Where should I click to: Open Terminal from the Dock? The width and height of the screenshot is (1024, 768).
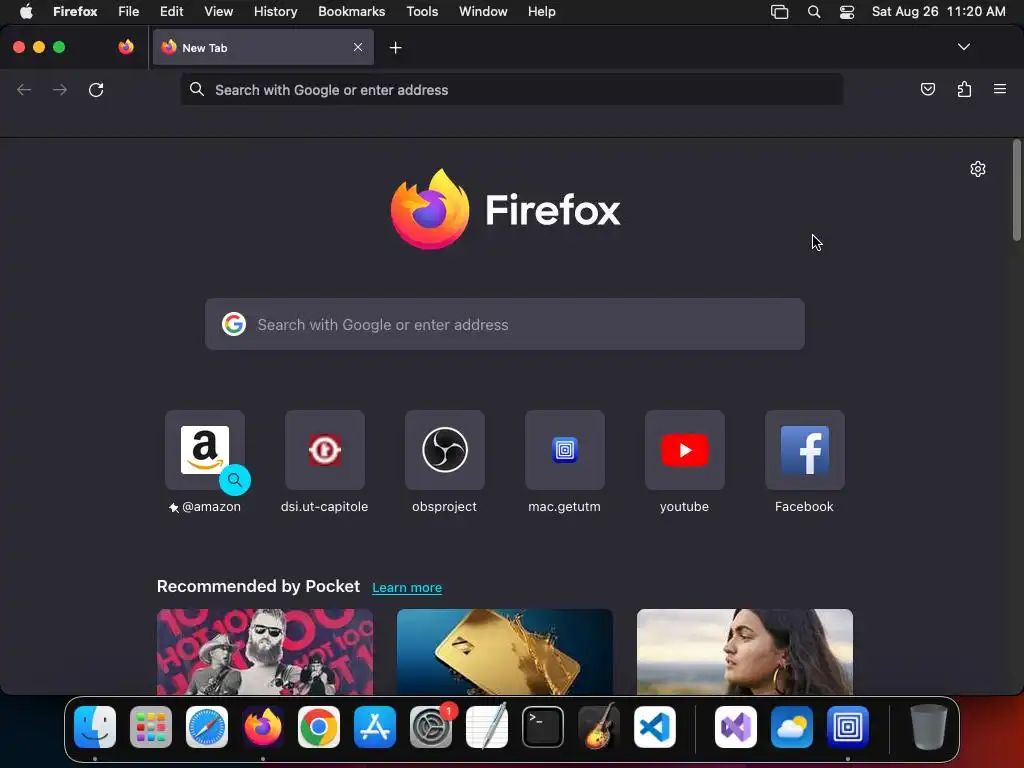pos(543,727)
